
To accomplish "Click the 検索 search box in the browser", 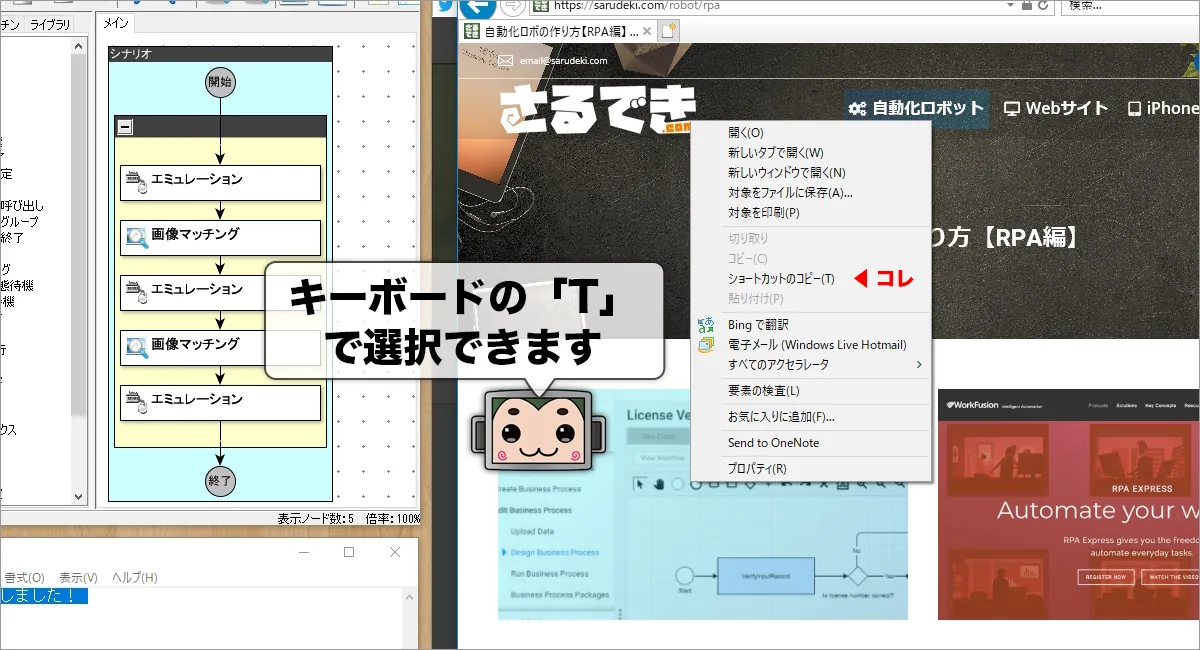I will tap(1130, 6).
